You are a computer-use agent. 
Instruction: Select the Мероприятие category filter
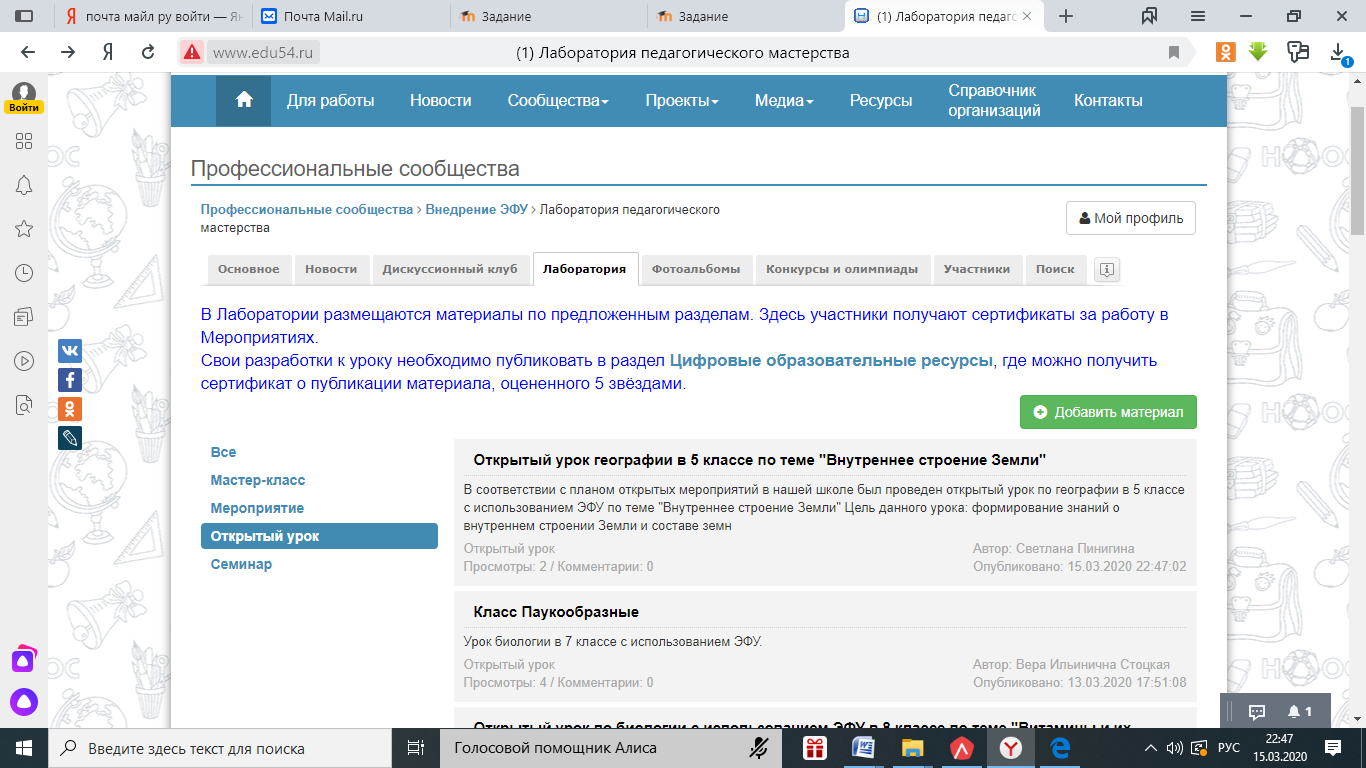(x=257, y=508)
